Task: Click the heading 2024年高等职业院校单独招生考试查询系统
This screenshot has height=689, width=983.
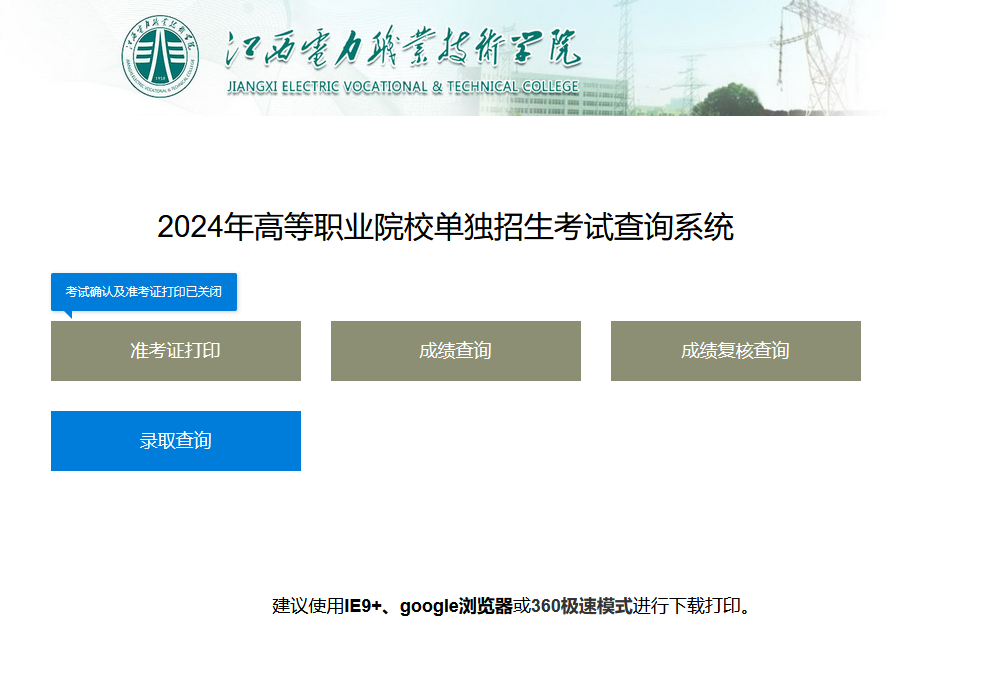Action: (x=445, y=227)
